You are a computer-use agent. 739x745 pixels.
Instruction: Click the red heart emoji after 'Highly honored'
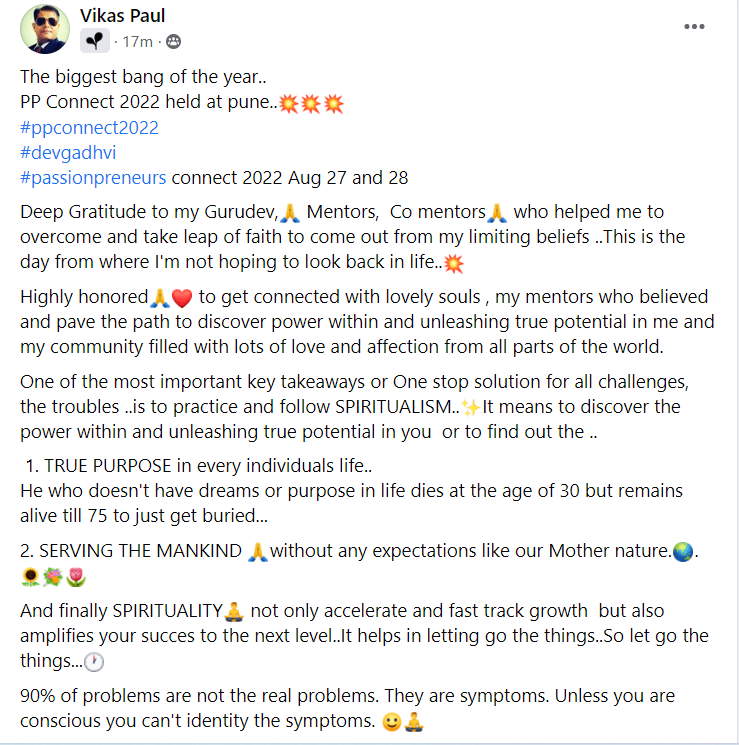pyautogui.click(x=181, y=297)
